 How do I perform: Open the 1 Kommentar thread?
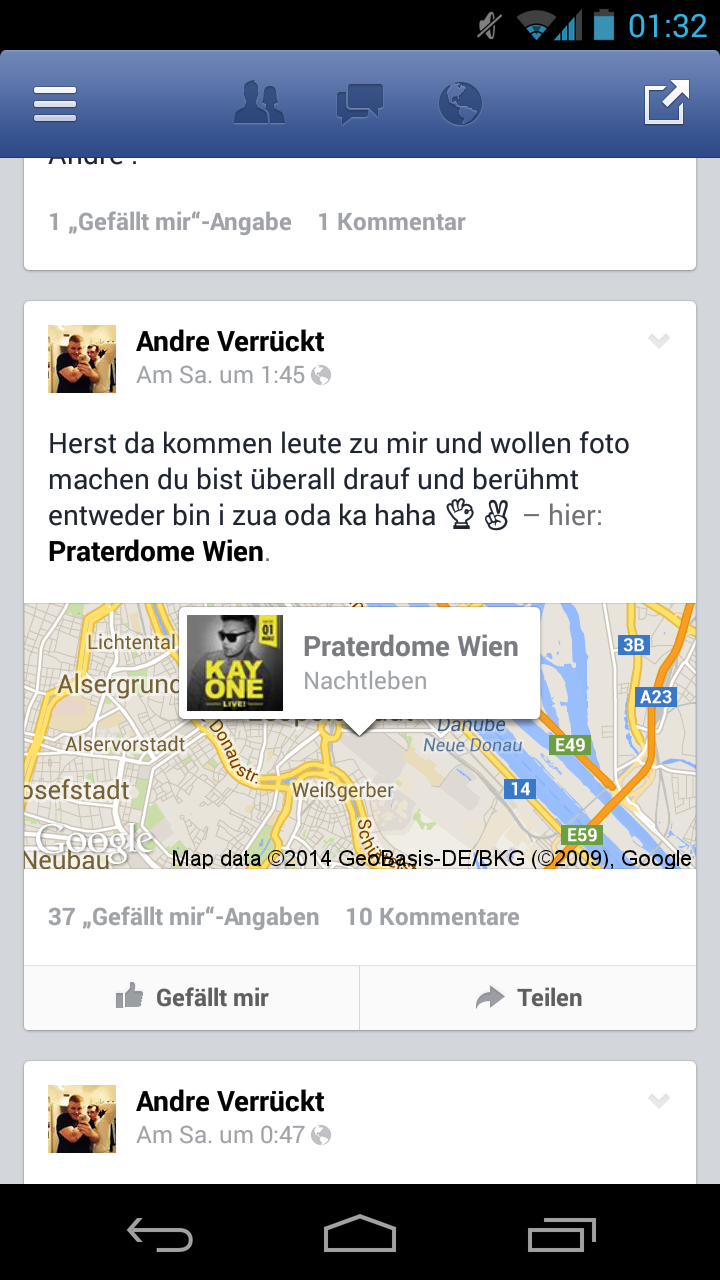(392, 222)
